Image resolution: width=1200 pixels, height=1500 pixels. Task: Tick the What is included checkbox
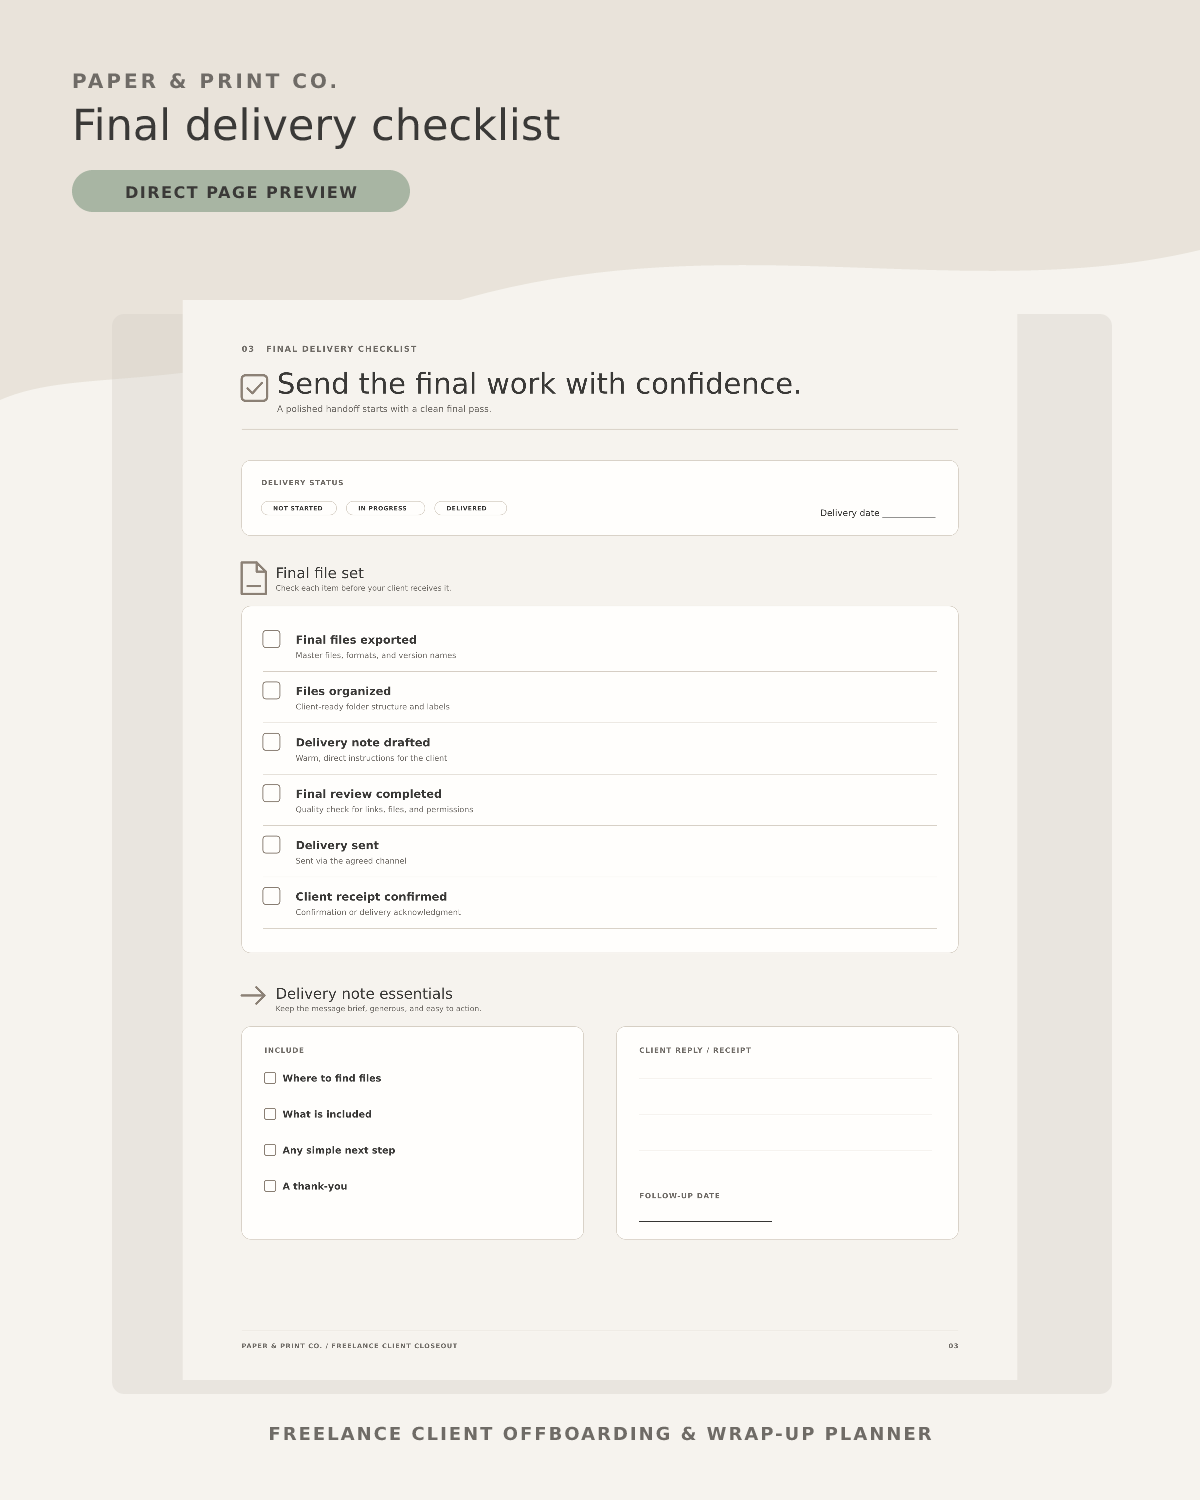pos(270,1114)
